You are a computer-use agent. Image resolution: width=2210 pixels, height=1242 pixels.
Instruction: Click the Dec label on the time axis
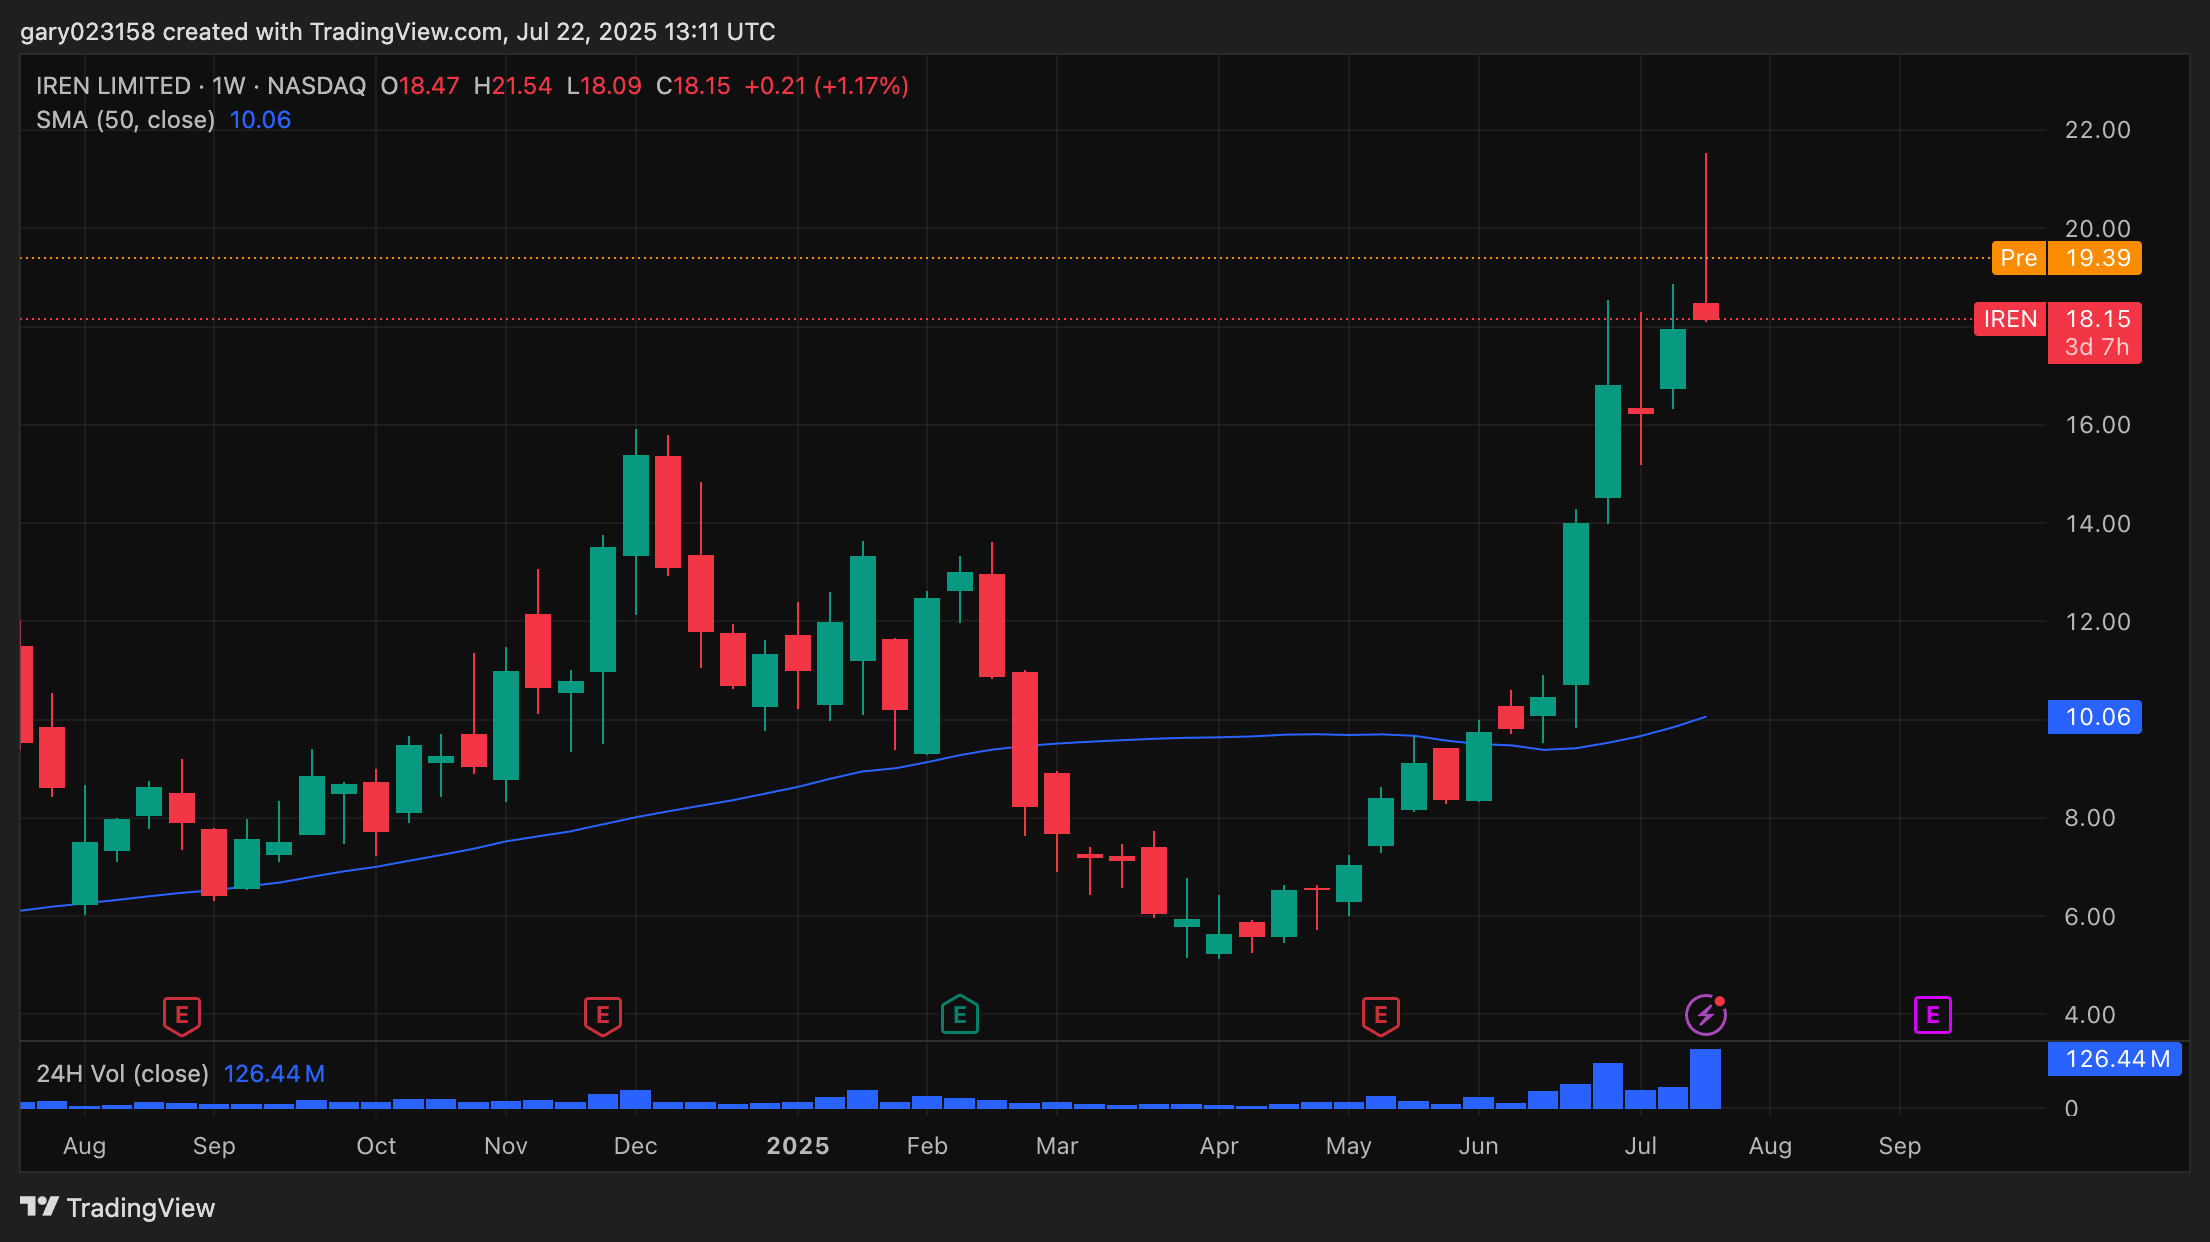[x=636, y=1146]
